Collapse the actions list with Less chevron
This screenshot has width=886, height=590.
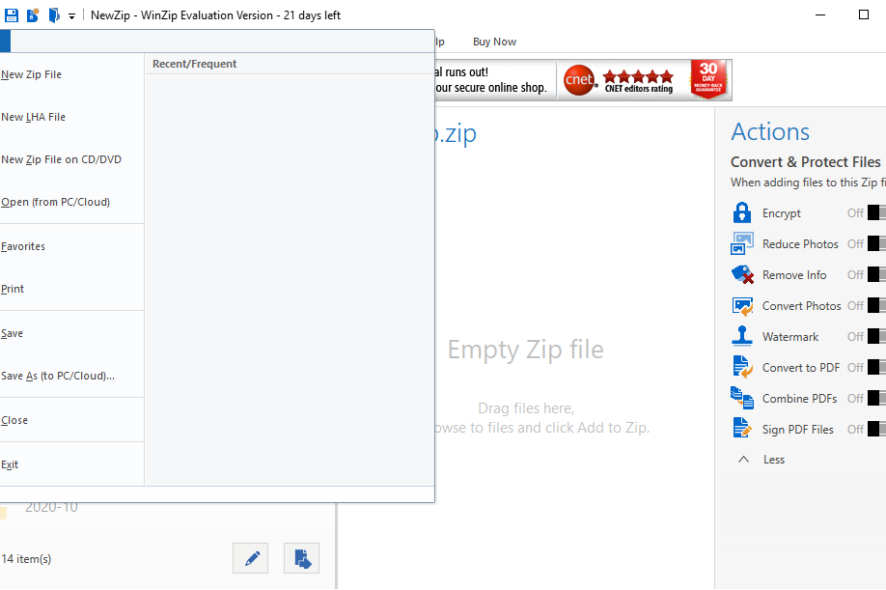click(x=744, y=459)
